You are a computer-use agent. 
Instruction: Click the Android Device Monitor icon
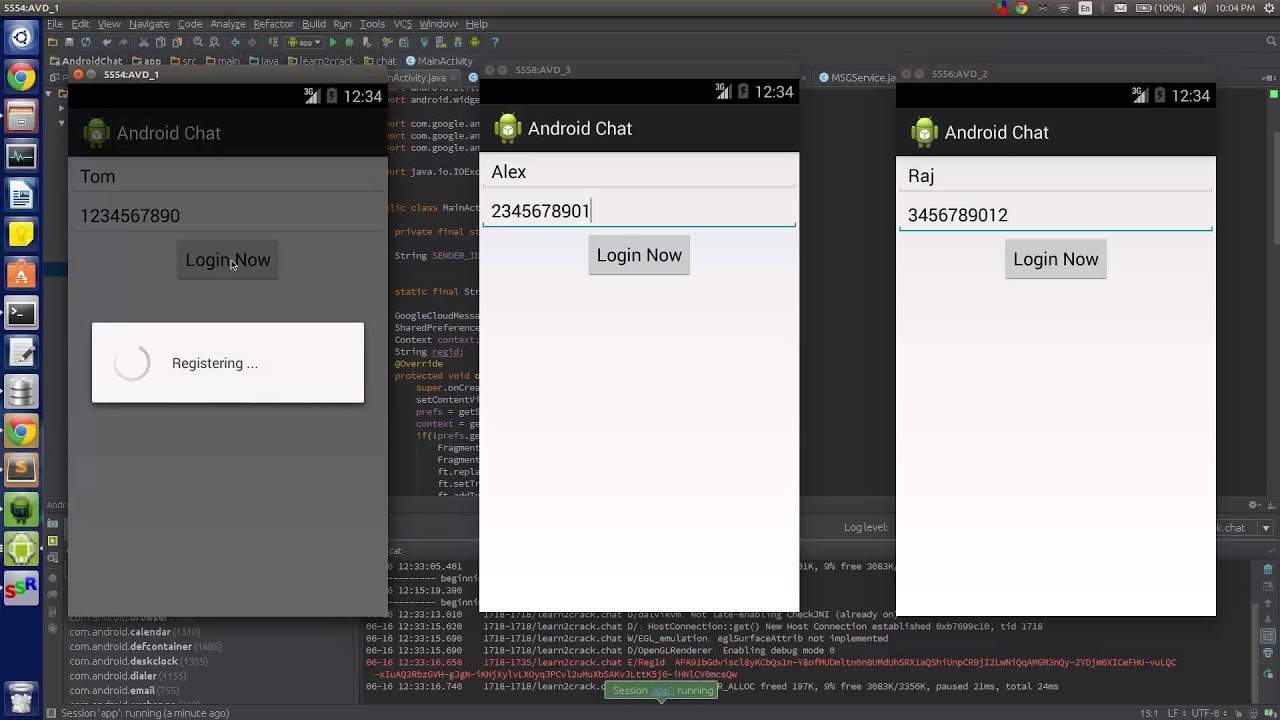tap(474, 42)
